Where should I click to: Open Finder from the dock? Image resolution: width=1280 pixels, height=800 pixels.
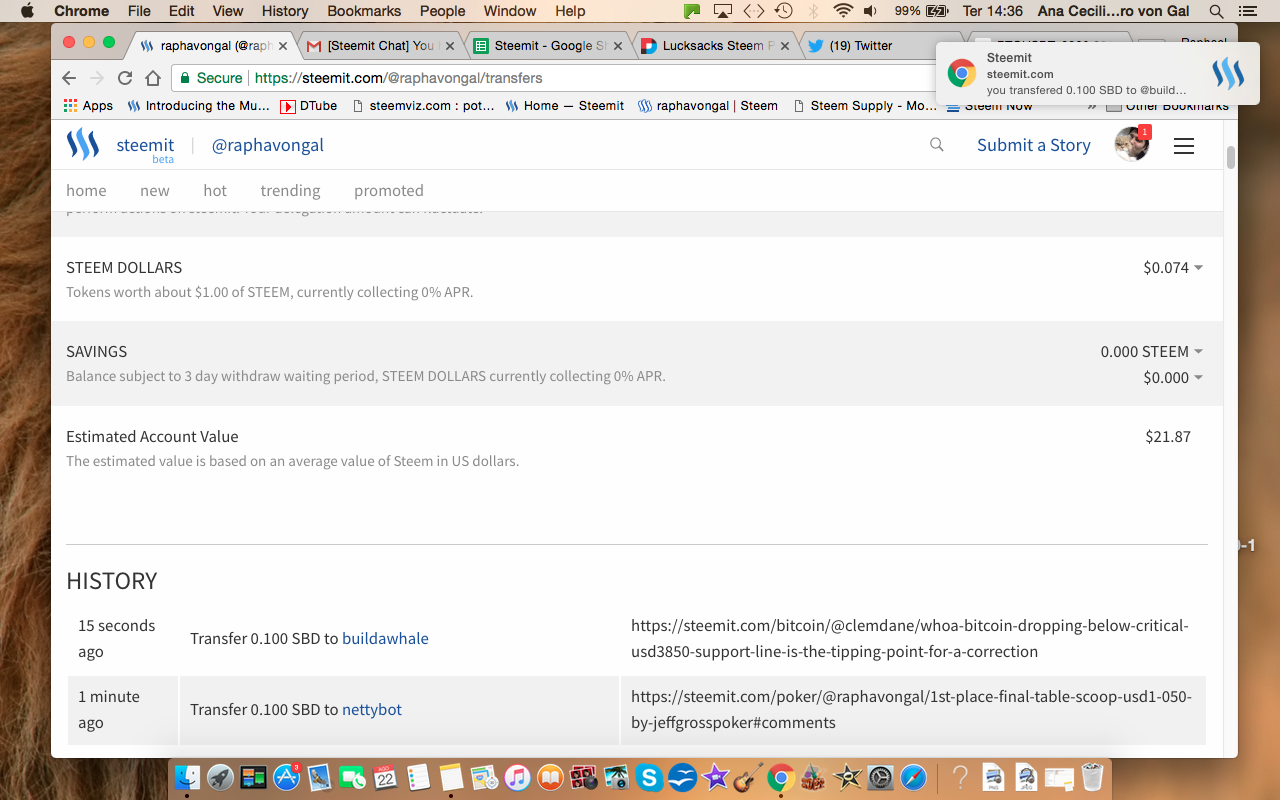point(188,776)
